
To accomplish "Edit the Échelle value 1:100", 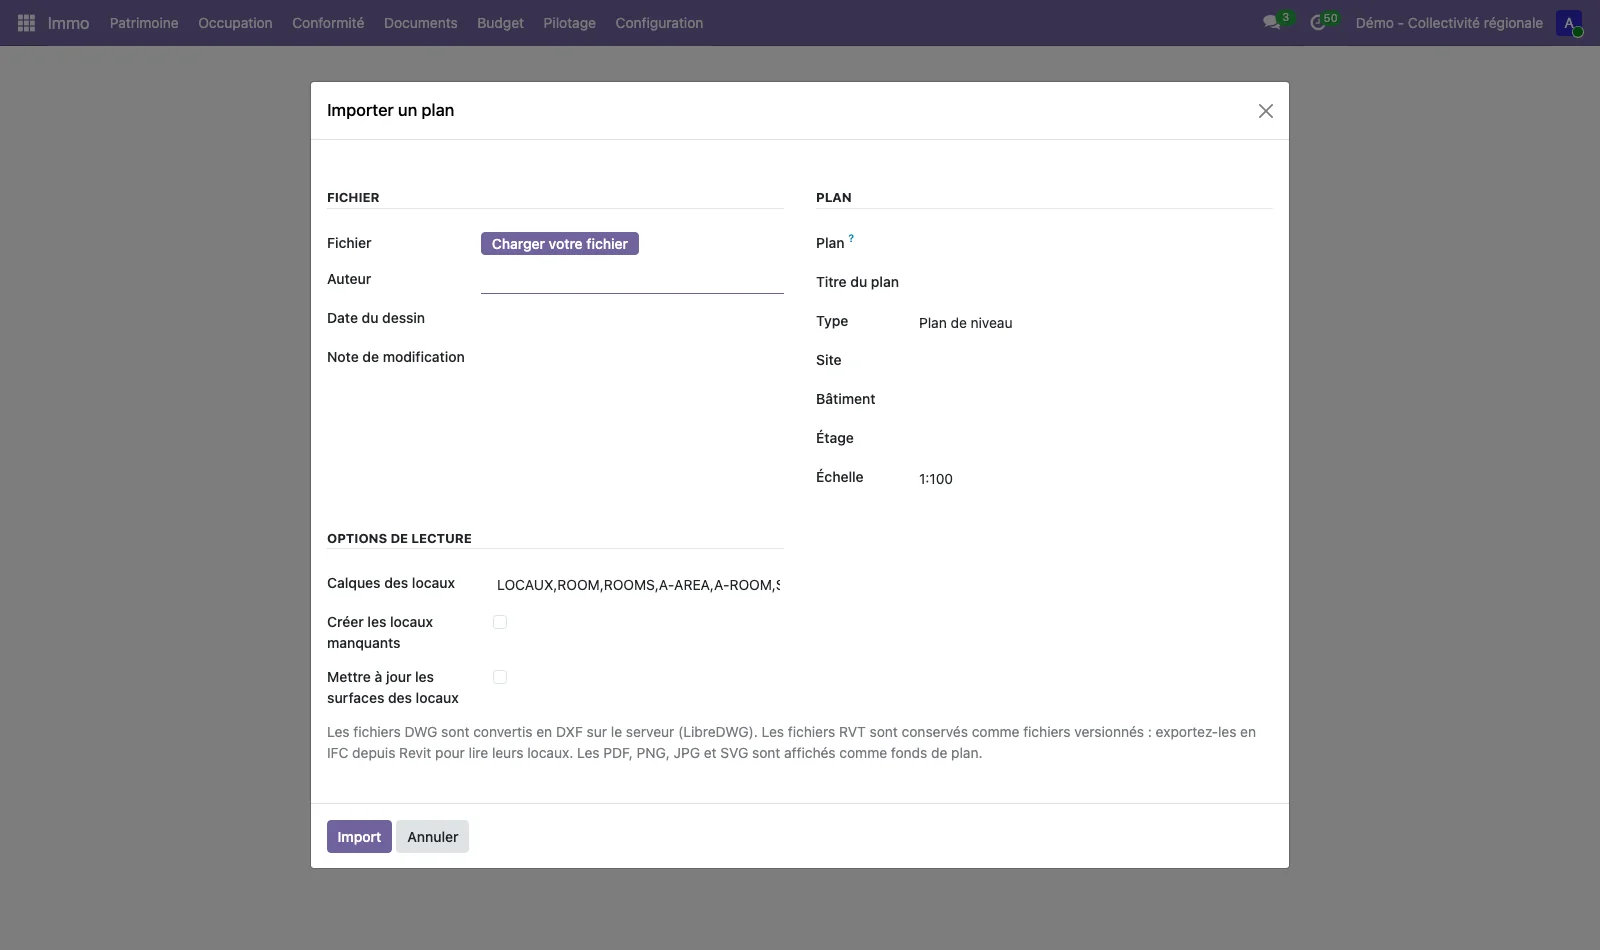I will (1095, 479).
